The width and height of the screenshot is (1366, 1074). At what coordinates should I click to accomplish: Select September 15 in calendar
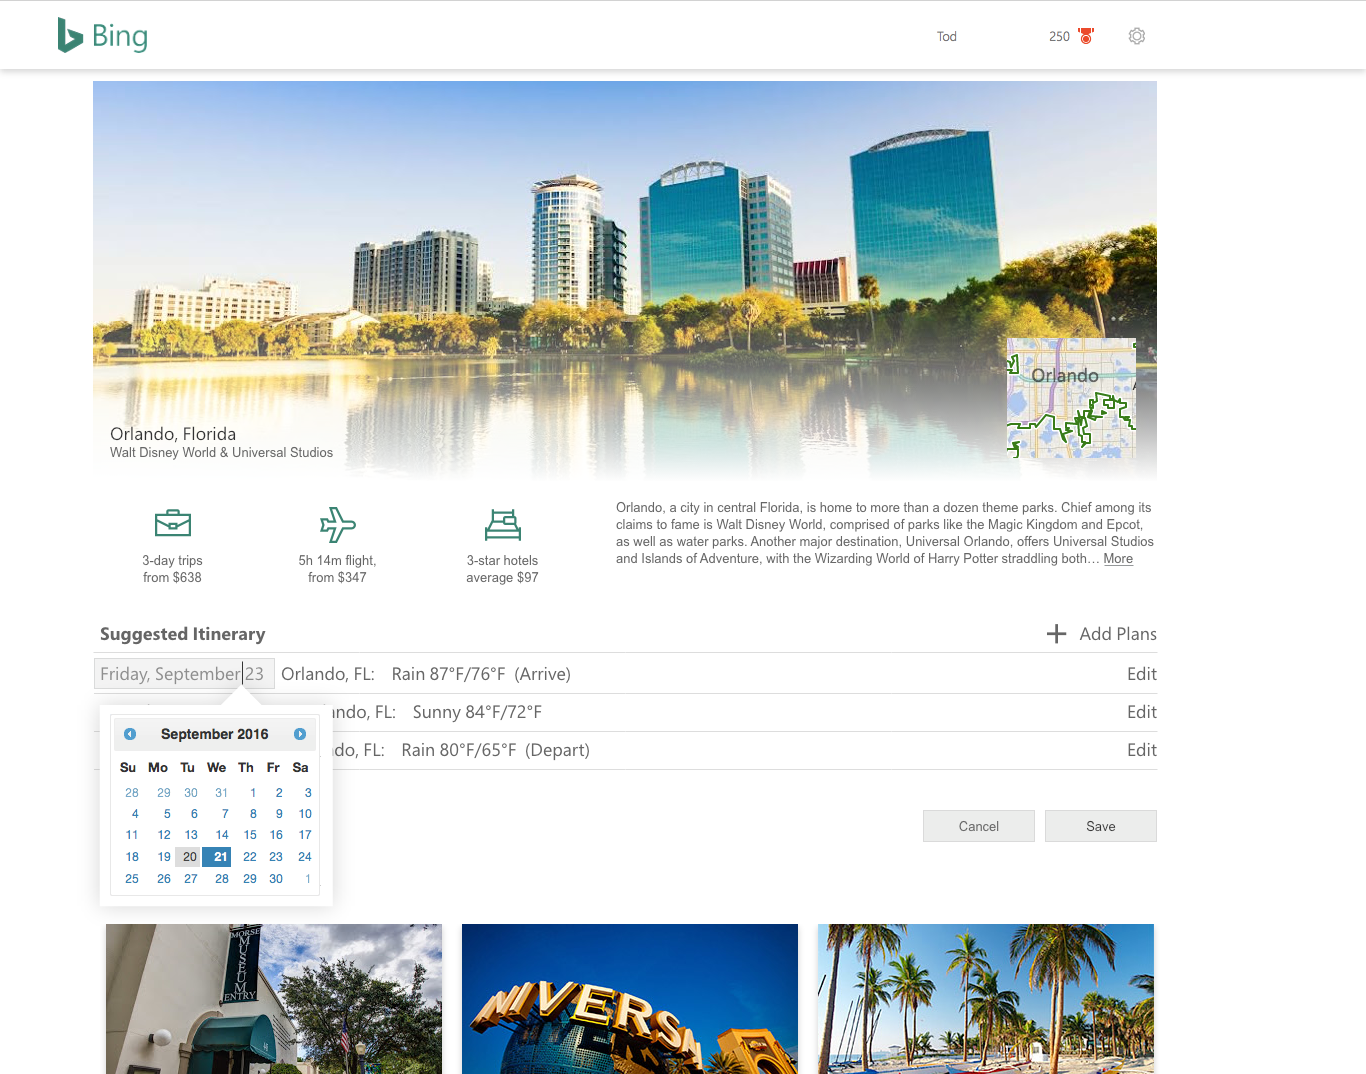250,835
